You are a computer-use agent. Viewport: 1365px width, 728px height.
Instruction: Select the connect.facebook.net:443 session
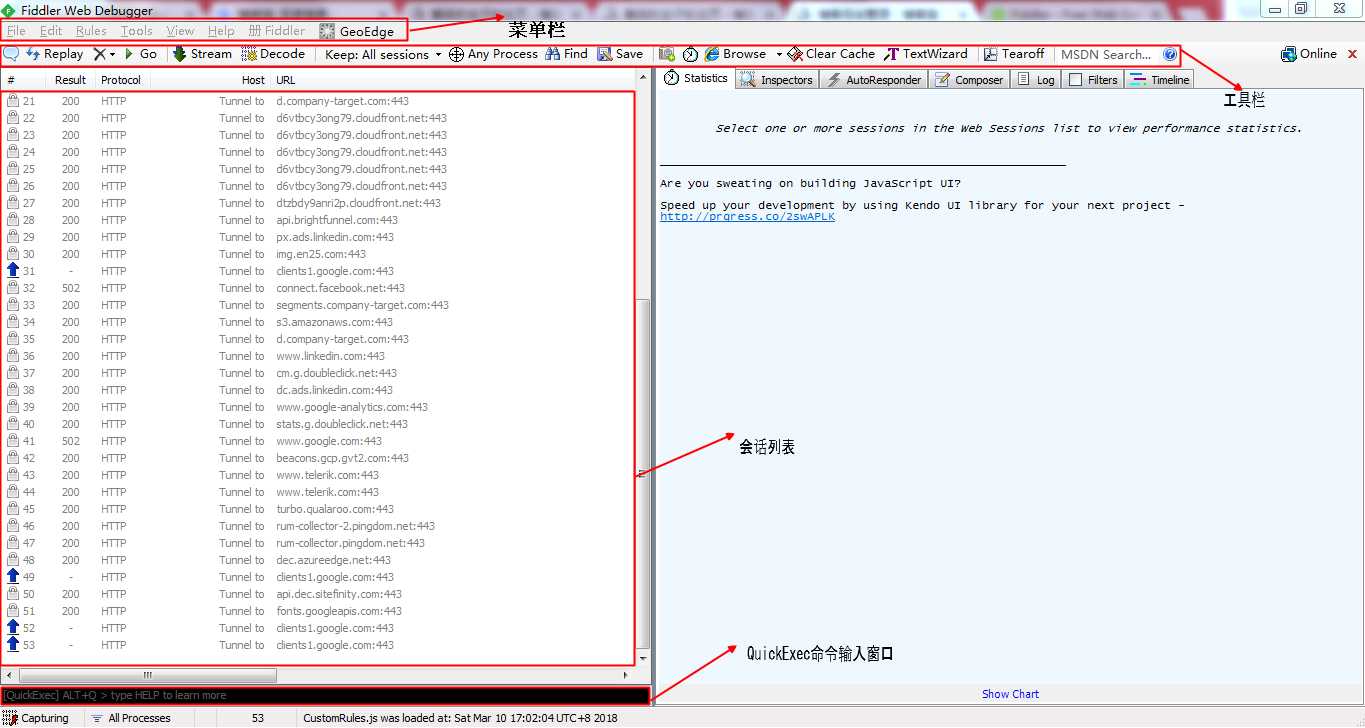[x=318, y=288]
